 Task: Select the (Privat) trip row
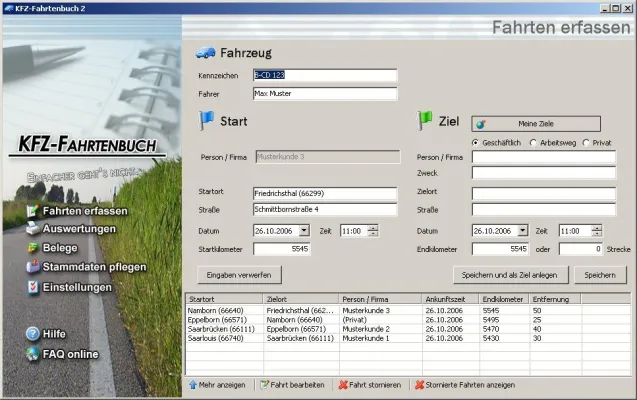coord(408,320)
